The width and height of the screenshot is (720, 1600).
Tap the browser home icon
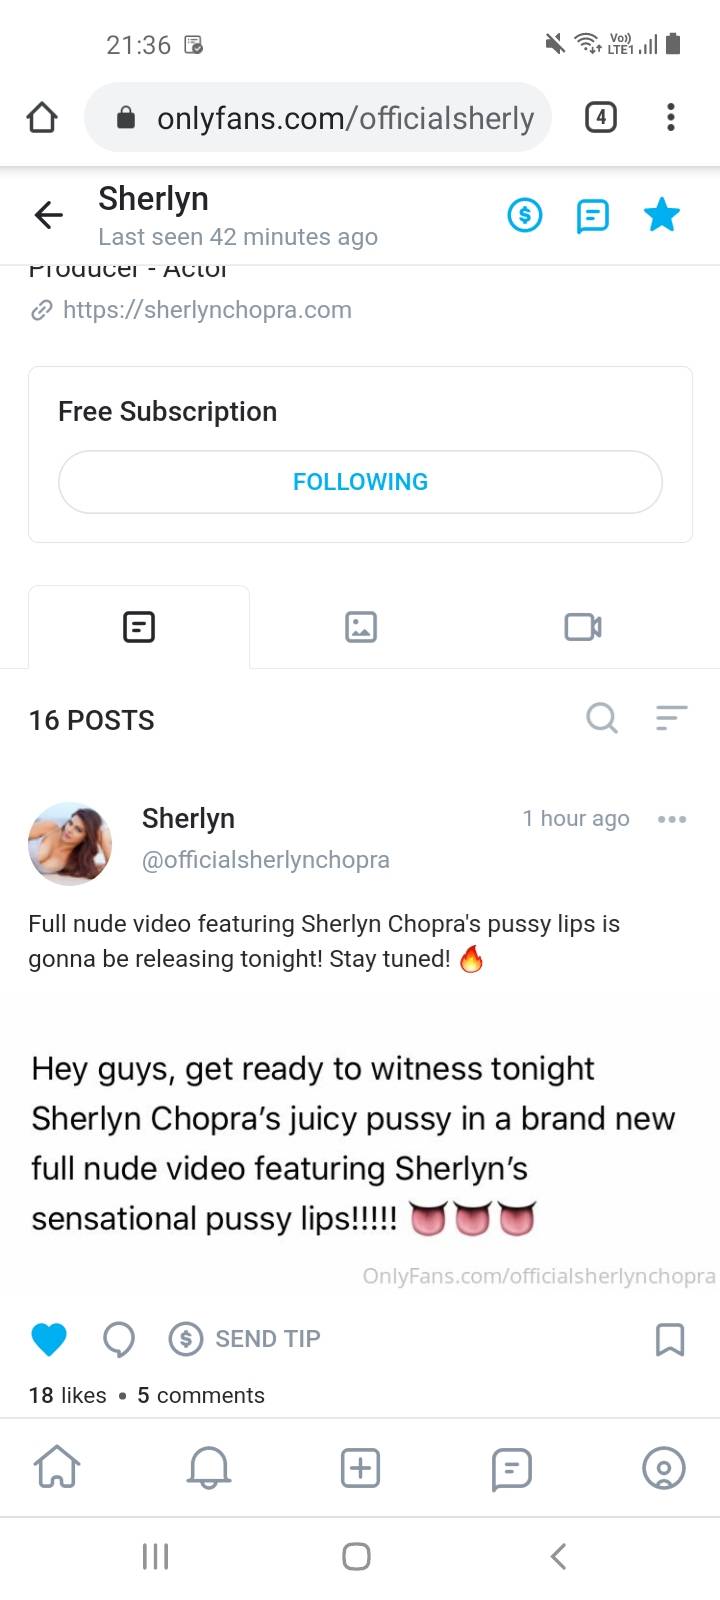tap(42, 118)
